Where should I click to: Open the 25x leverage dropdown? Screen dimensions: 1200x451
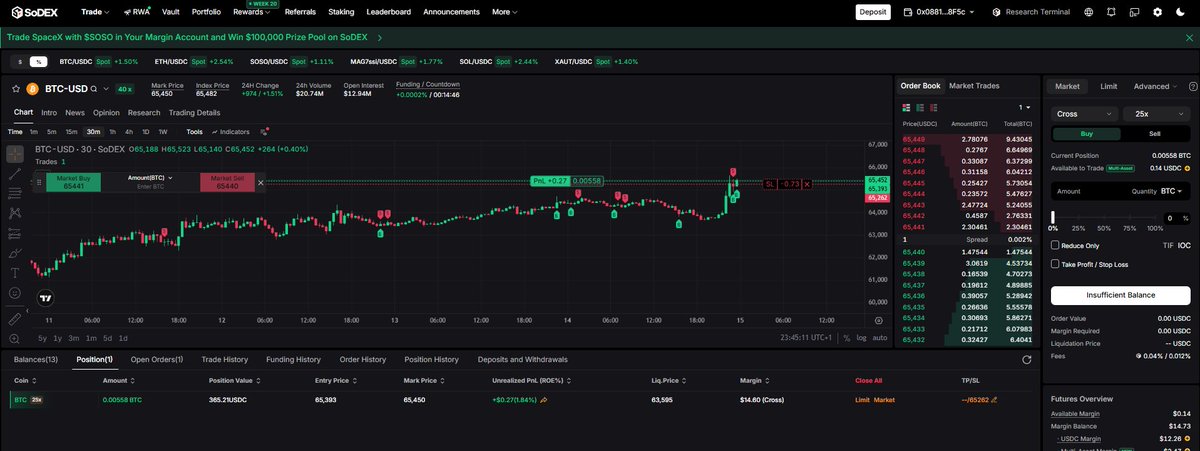point(1157,114)
